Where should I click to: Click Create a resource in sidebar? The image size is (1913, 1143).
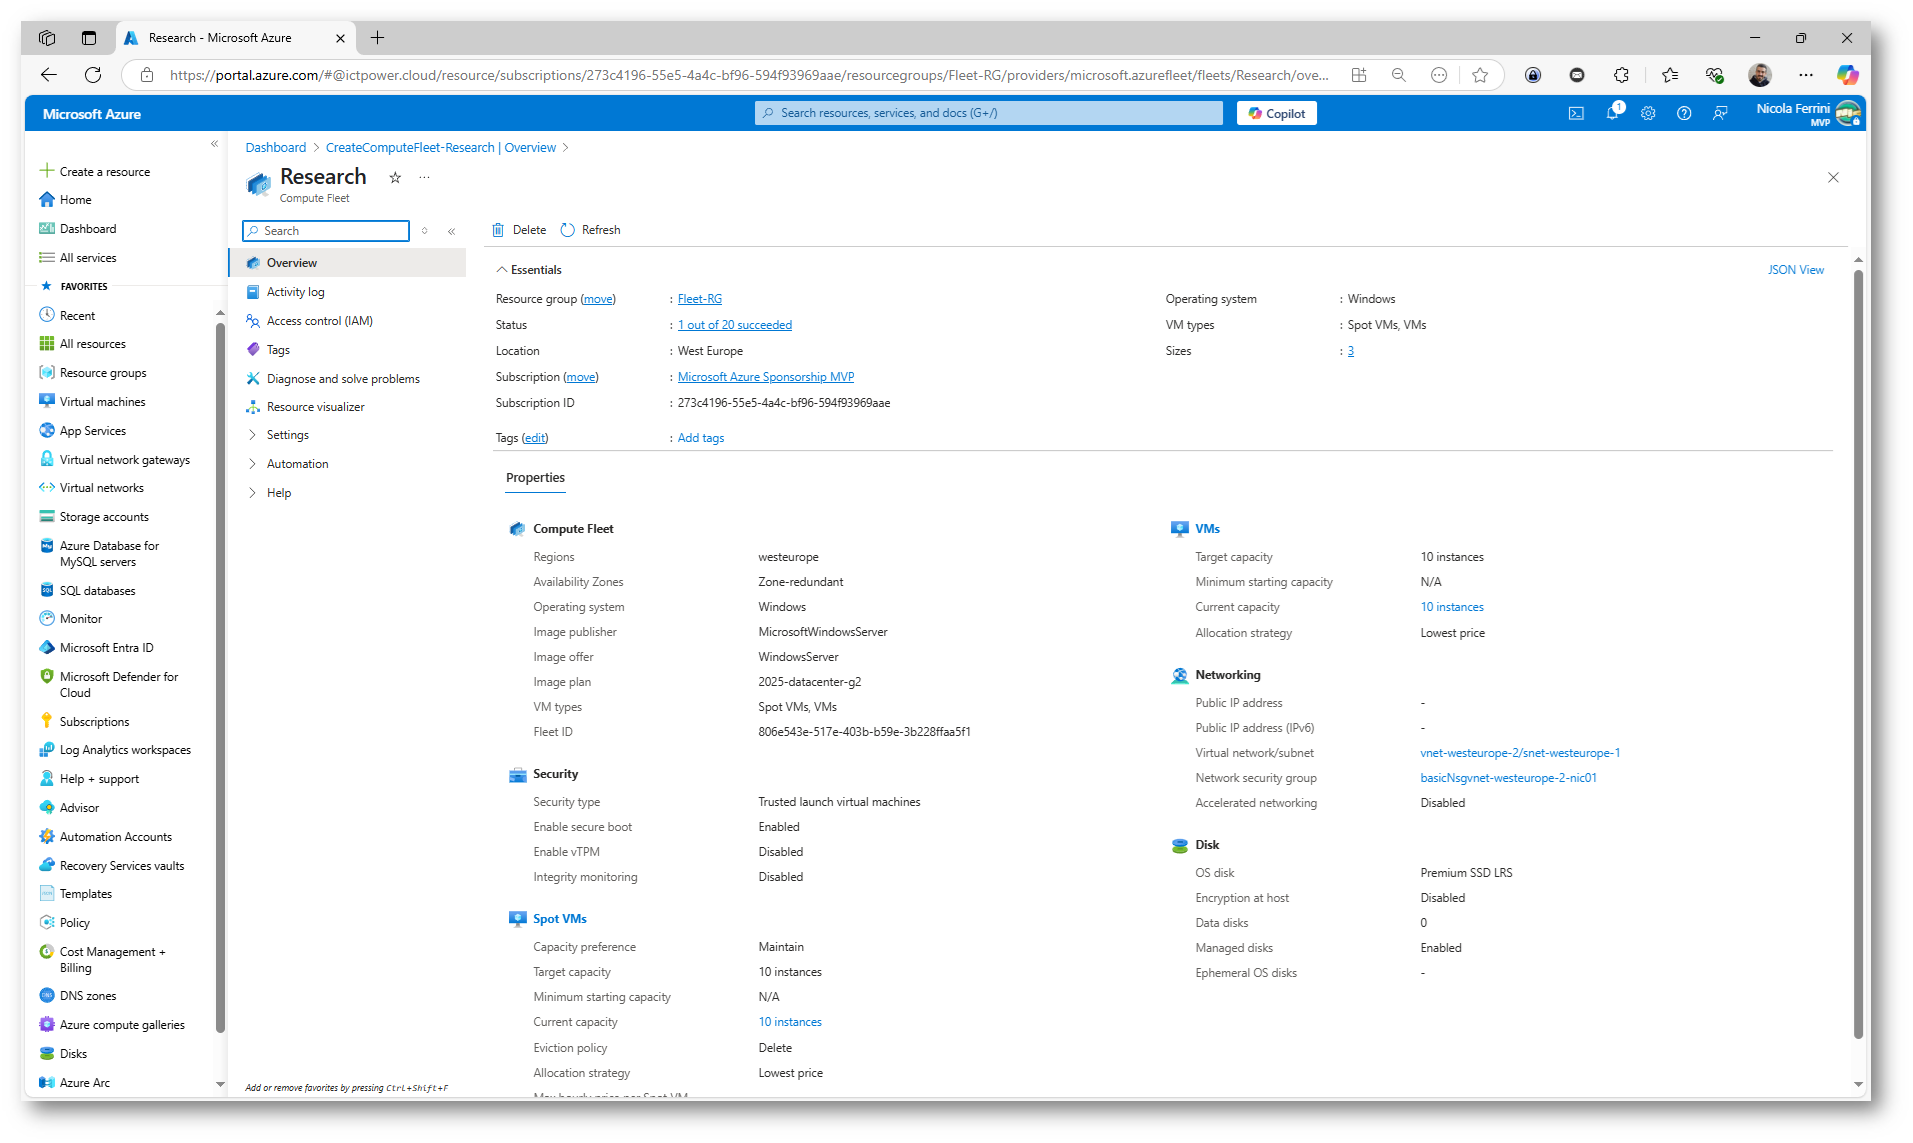(x=95, y=172)
